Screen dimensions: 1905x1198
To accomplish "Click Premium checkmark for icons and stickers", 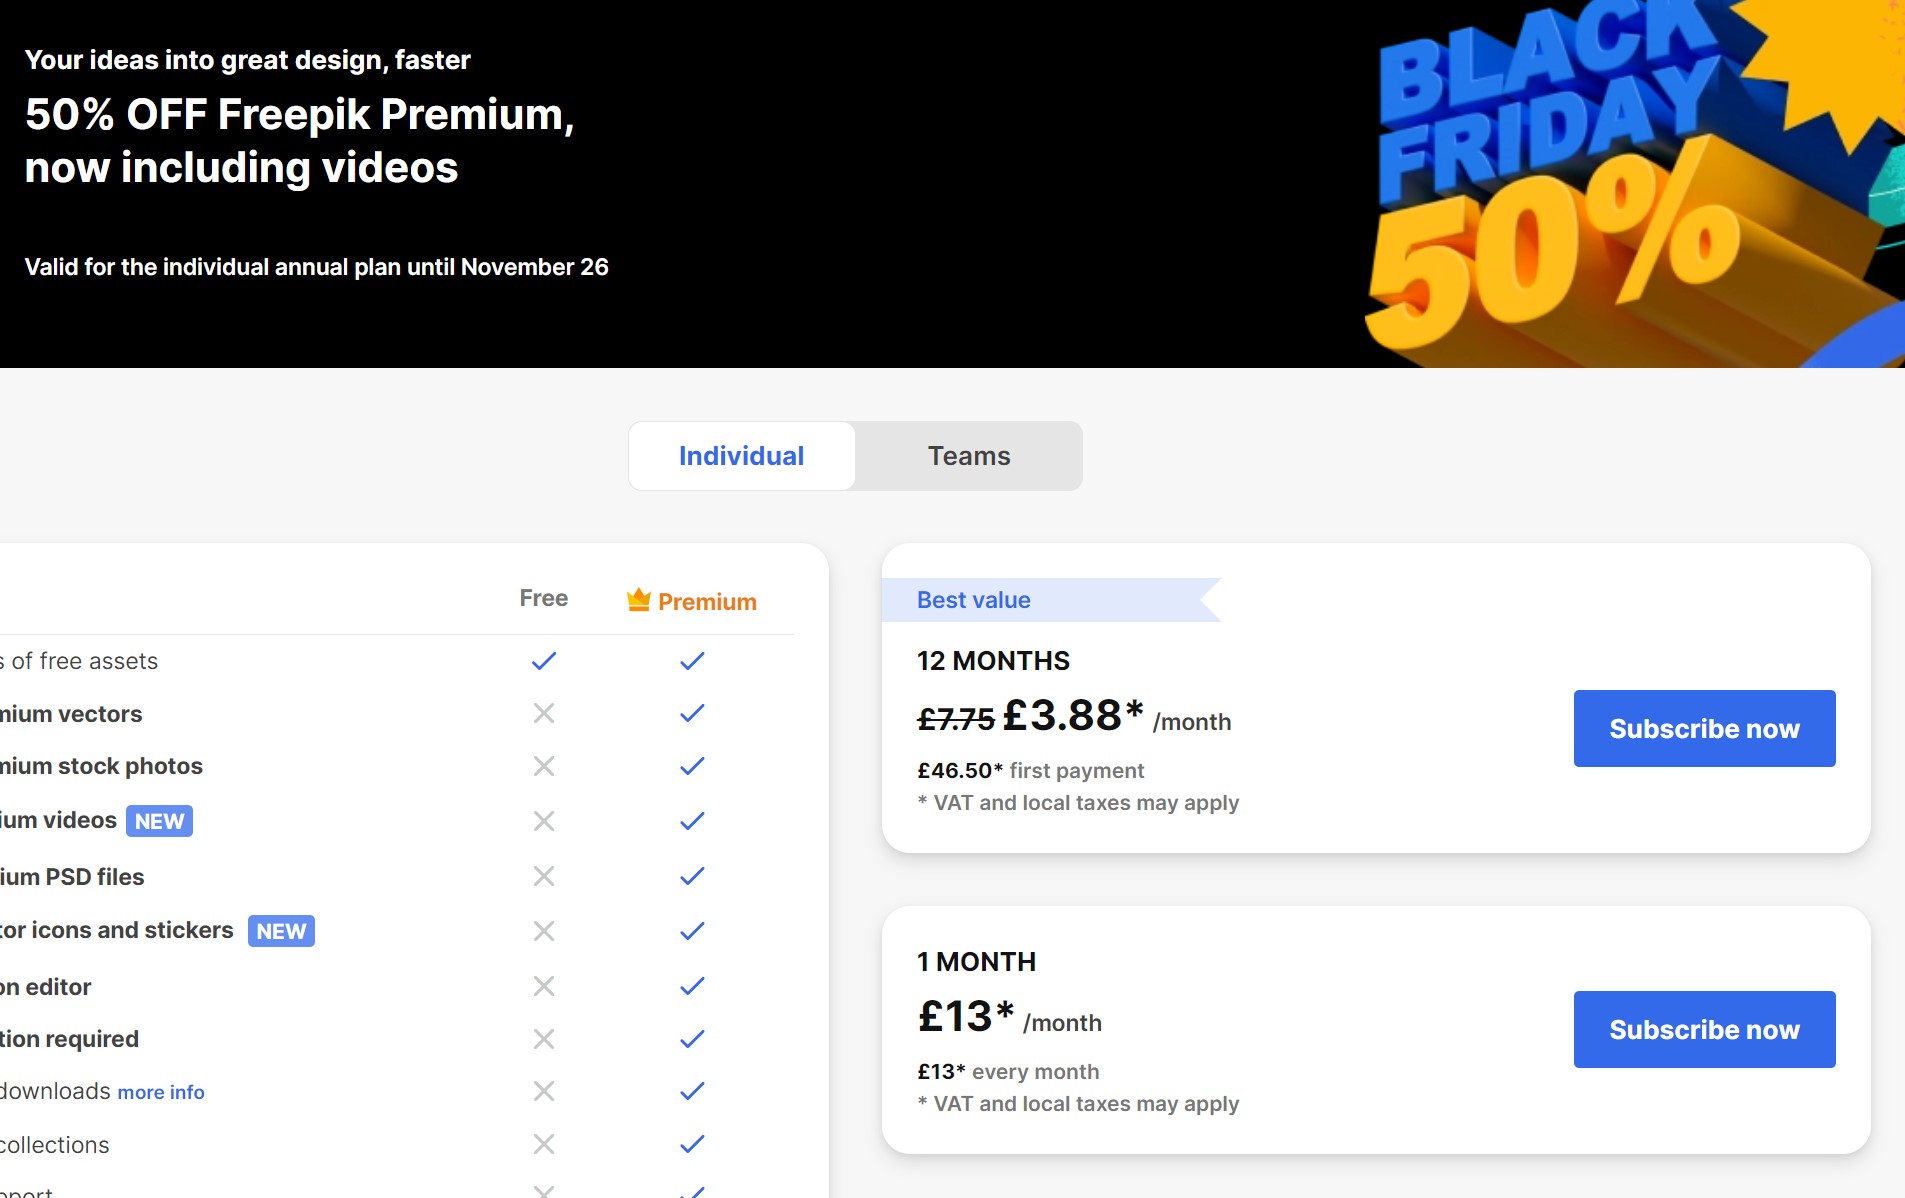I will tap(692, 931).
